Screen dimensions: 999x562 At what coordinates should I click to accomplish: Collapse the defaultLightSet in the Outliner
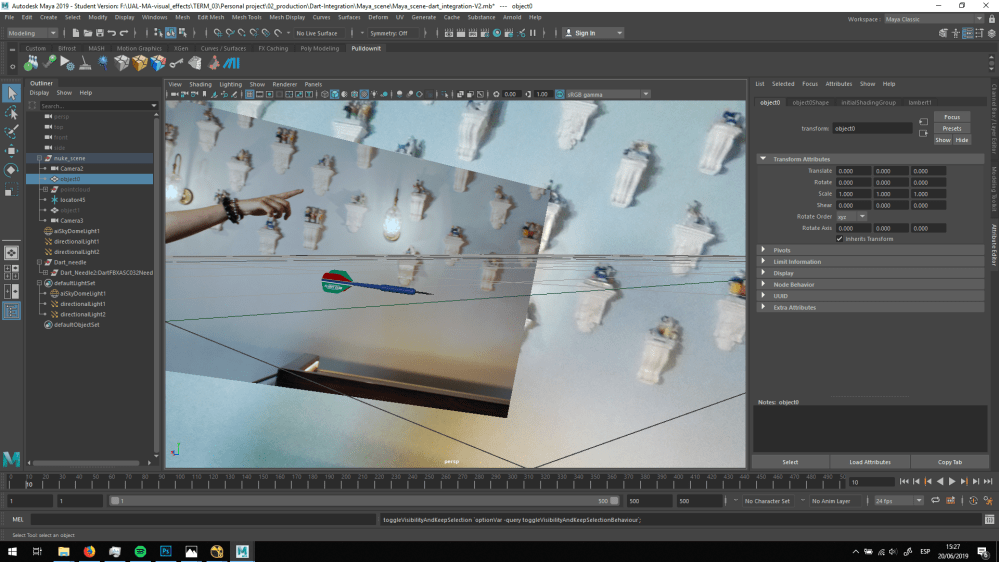(40, 283)
